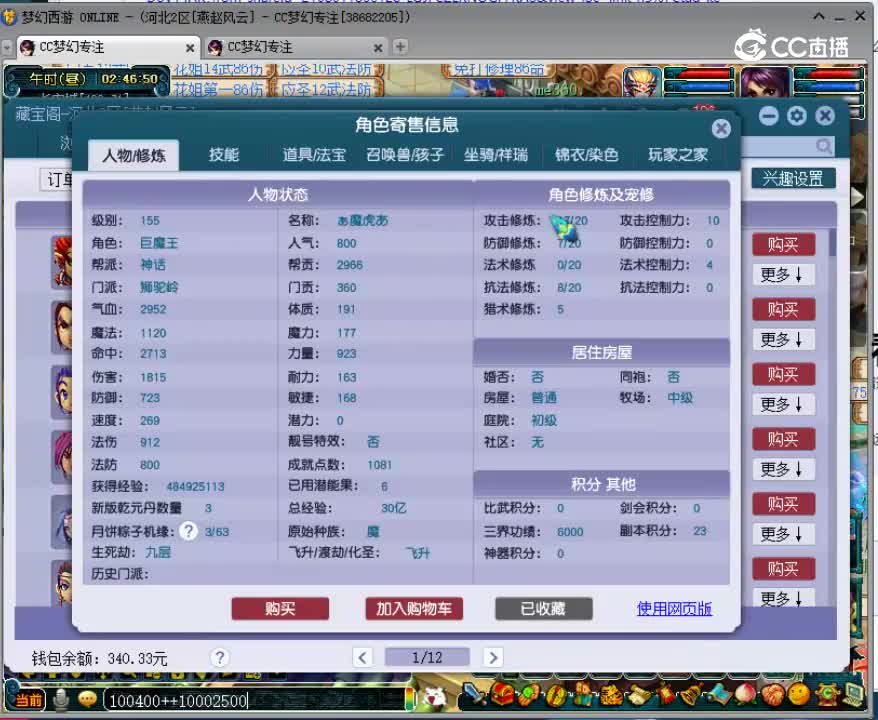
Task: Expand second 更多 dropdown in the listing
Action: [x=782, y=339]
